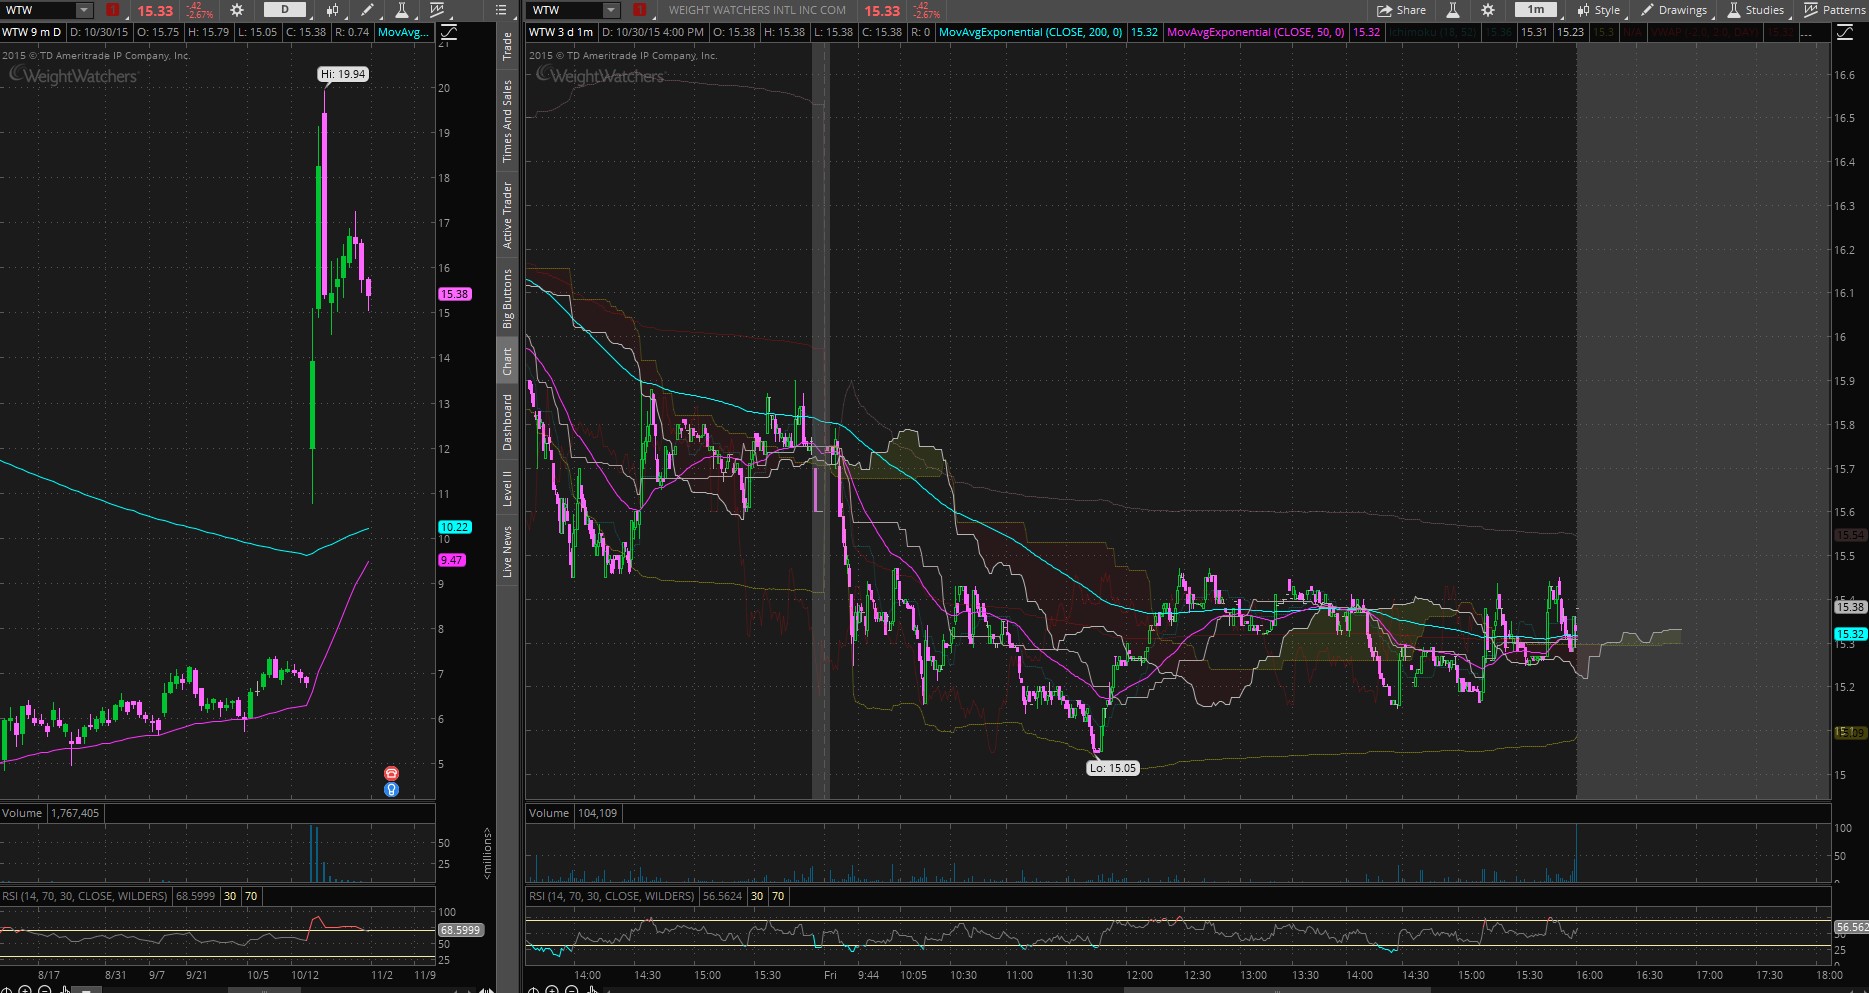Click right chart last price 15.33
Viewport: 1869px width, 993px height.
[x=882, y=11]
